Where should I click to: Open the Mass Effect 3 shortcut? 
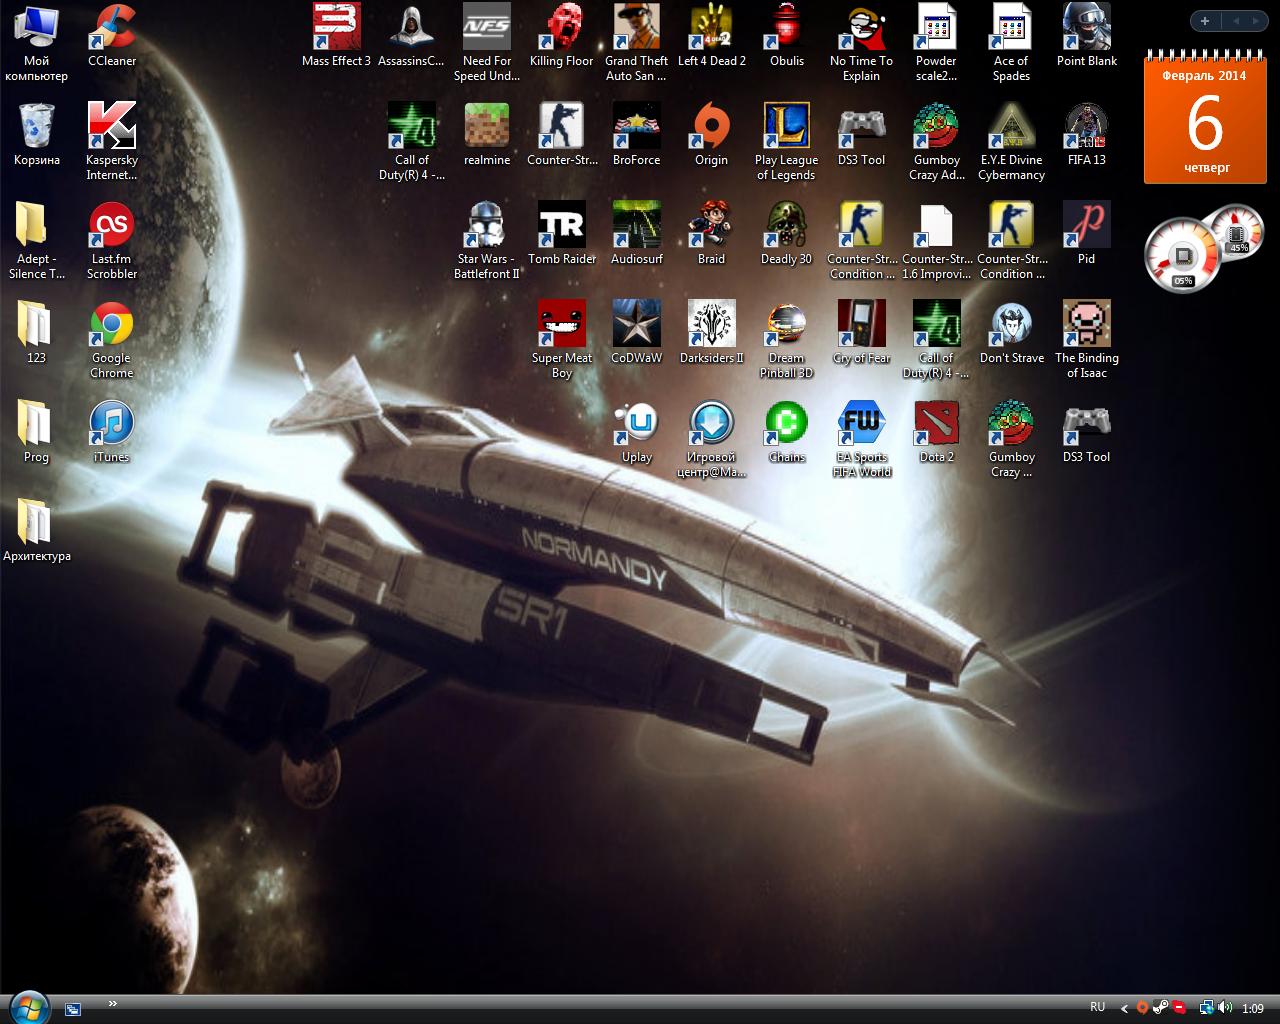[336, 28]
